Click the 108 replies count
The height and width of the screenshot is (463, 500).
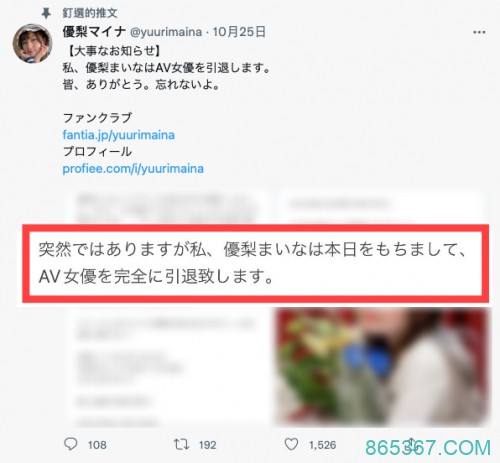pyautogui.click(x=97, y=445)
